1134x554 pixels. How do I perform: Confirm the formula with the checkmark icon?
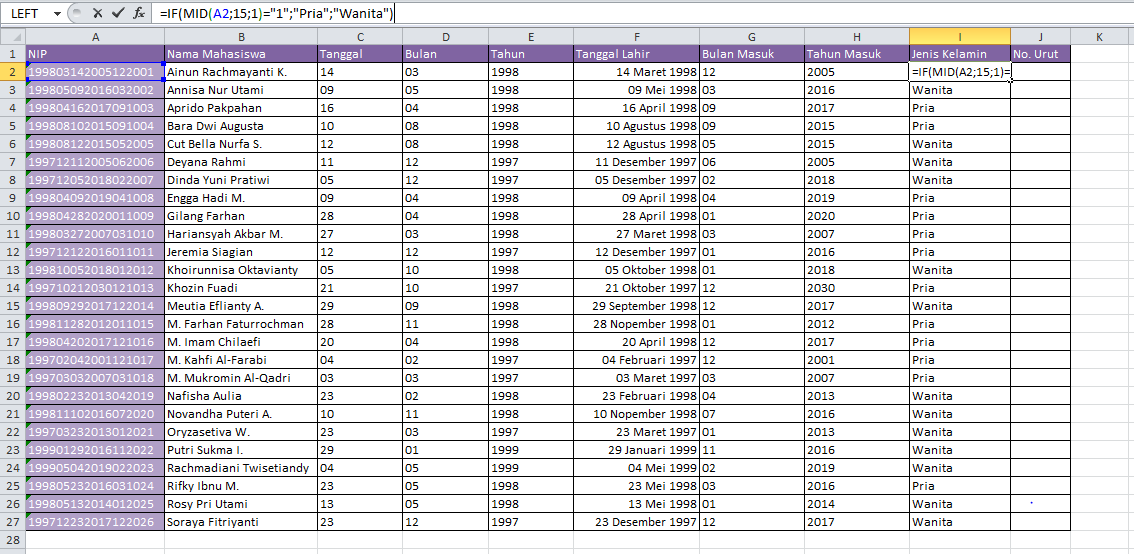tap(118, 13)
